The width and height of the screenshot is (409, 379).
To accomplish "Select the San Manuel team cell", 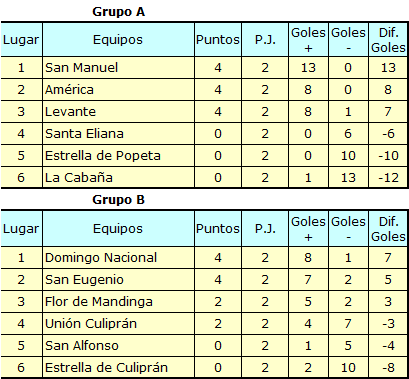I will coord(118,68).
